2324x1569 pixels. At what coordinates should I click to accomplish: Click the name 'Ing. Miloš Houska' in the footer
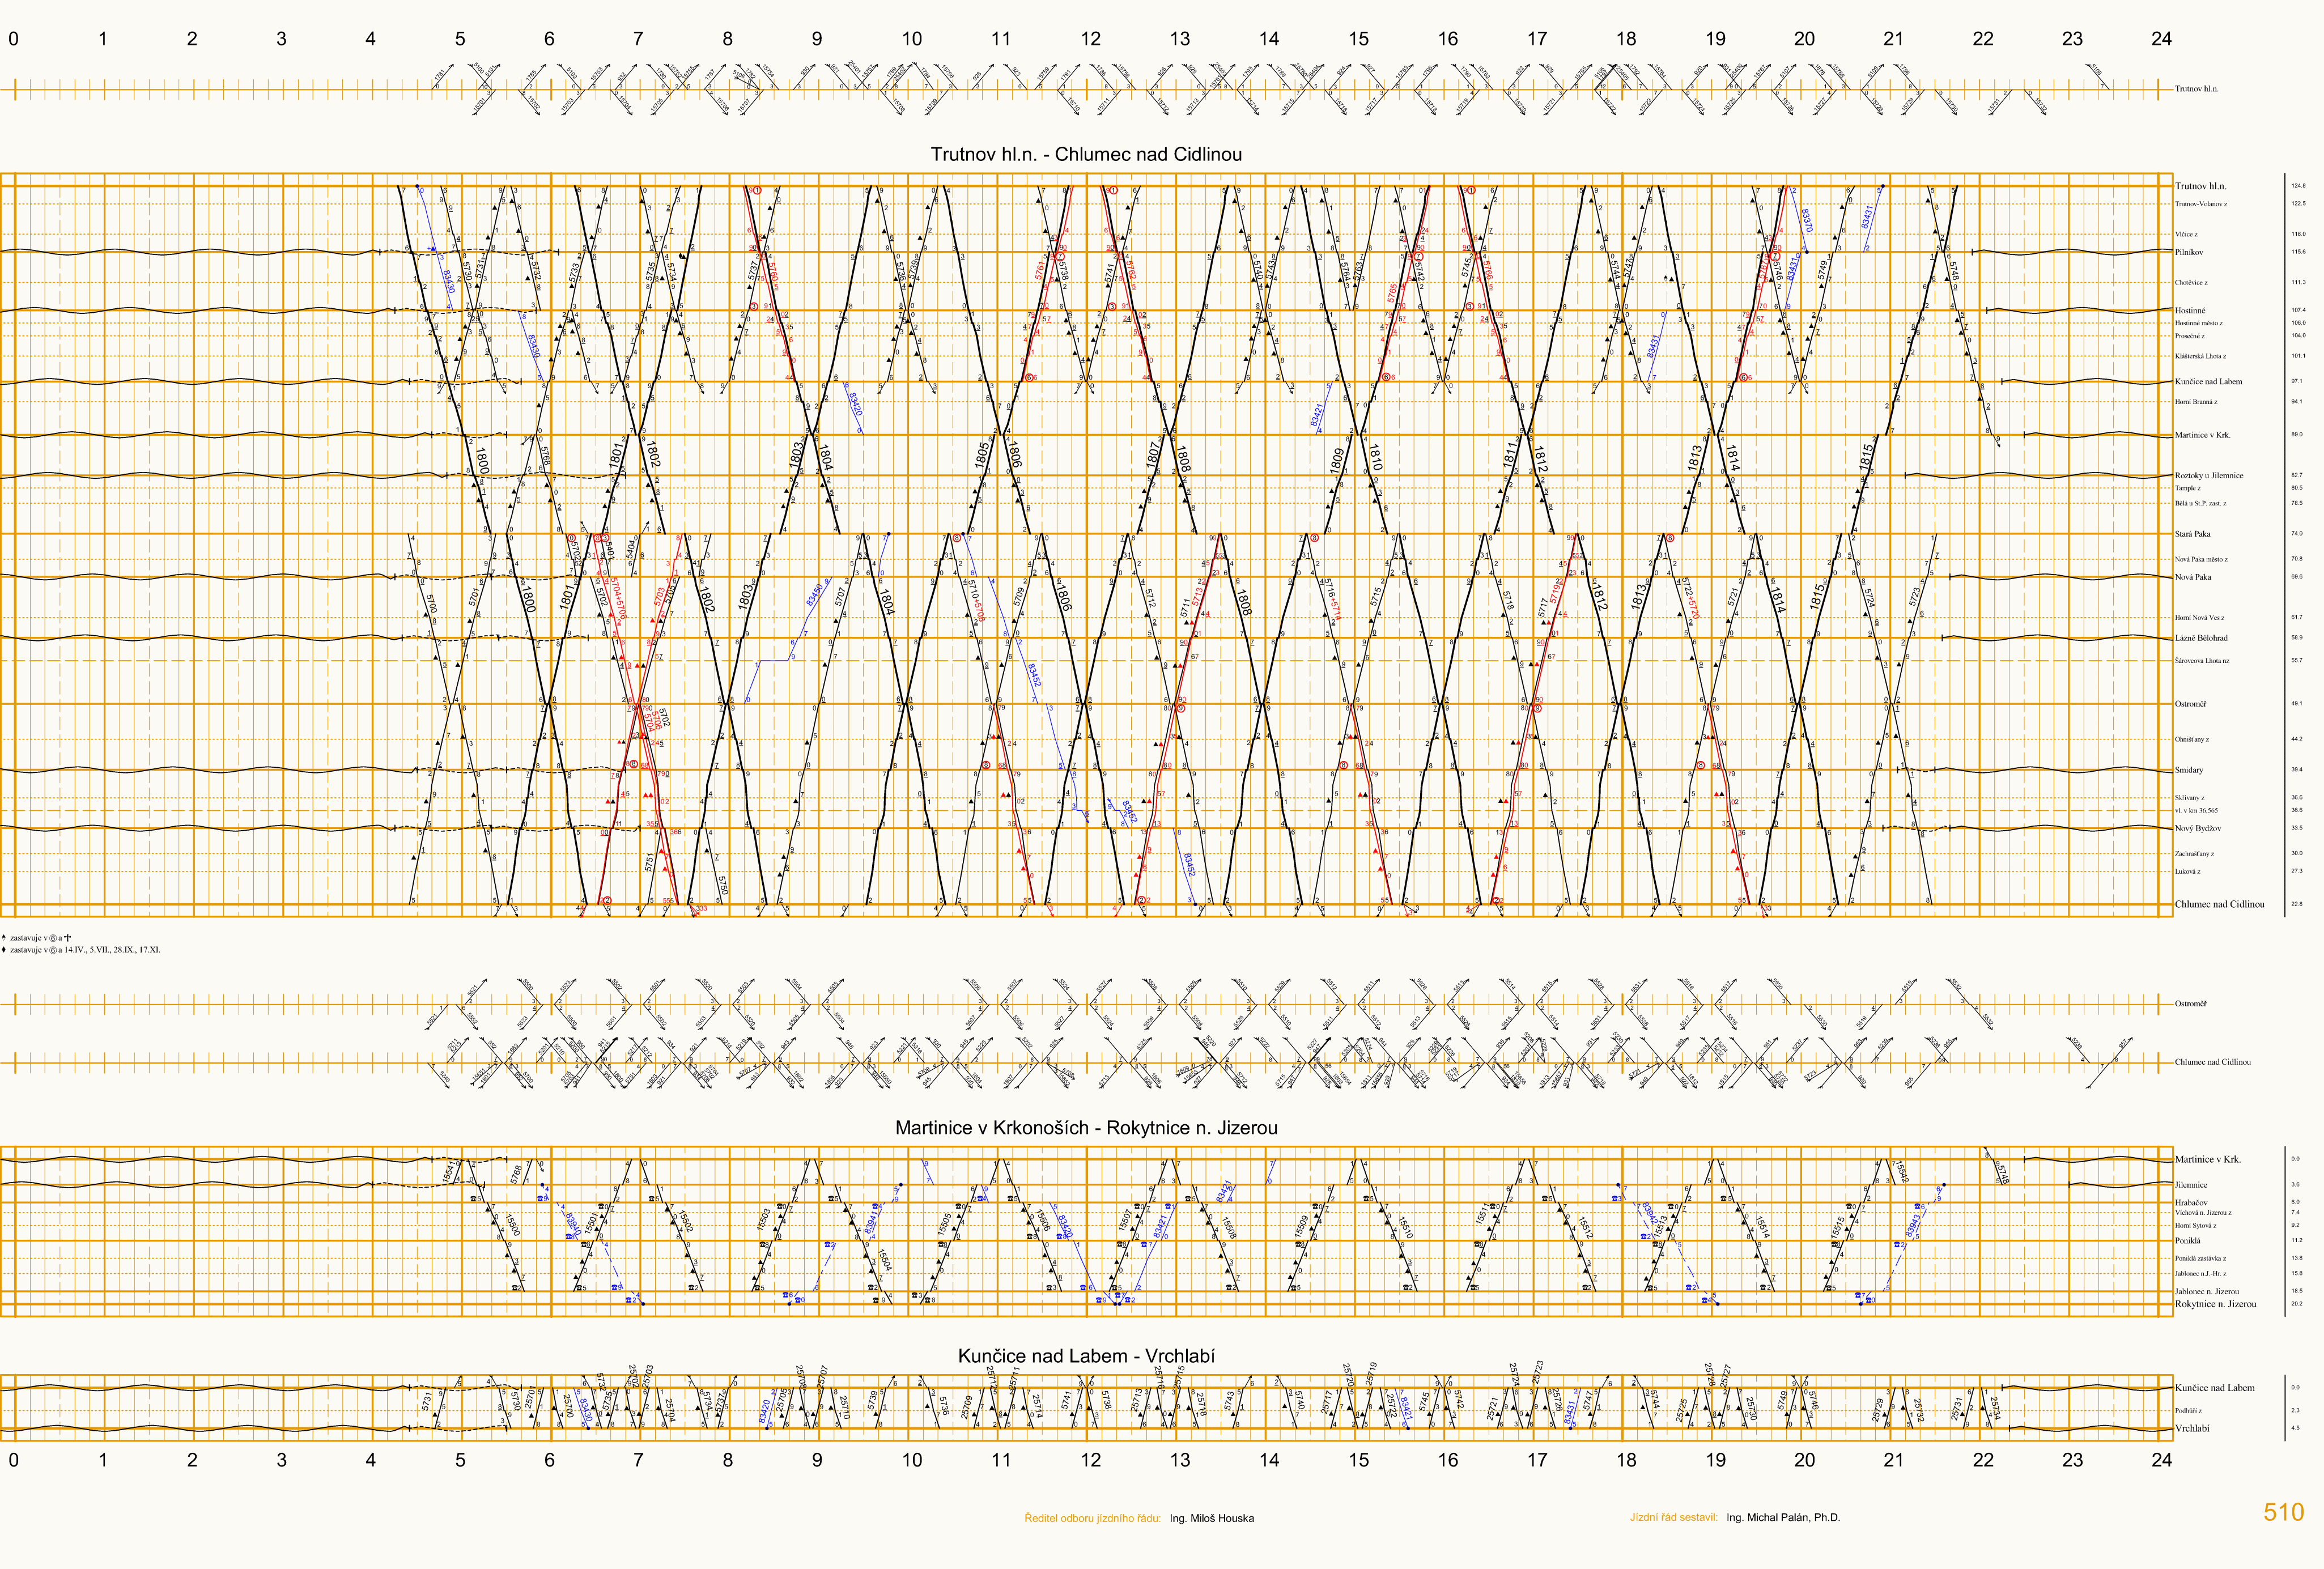1211,1518
